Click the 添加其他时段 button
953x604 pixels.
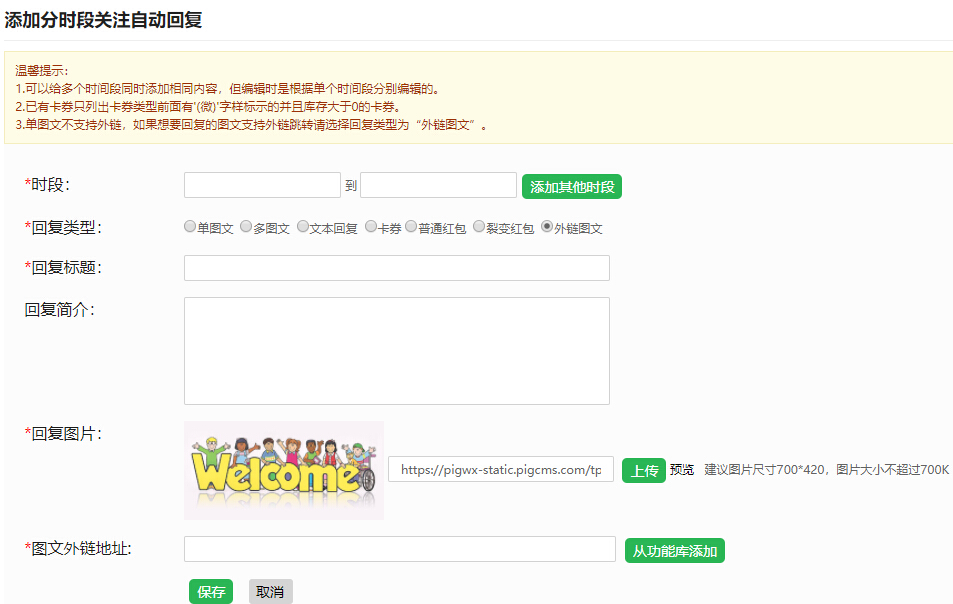pos(571,185)
